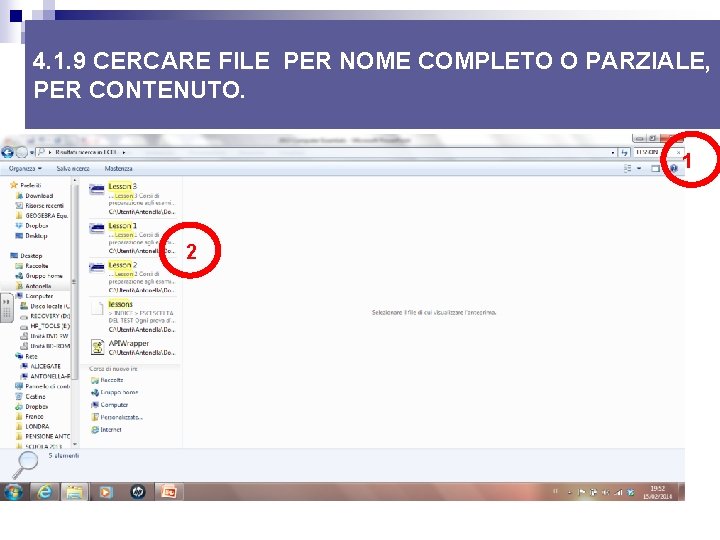
Task: Open Gruppo home in the navigation tree
Action: click(39, 276)
